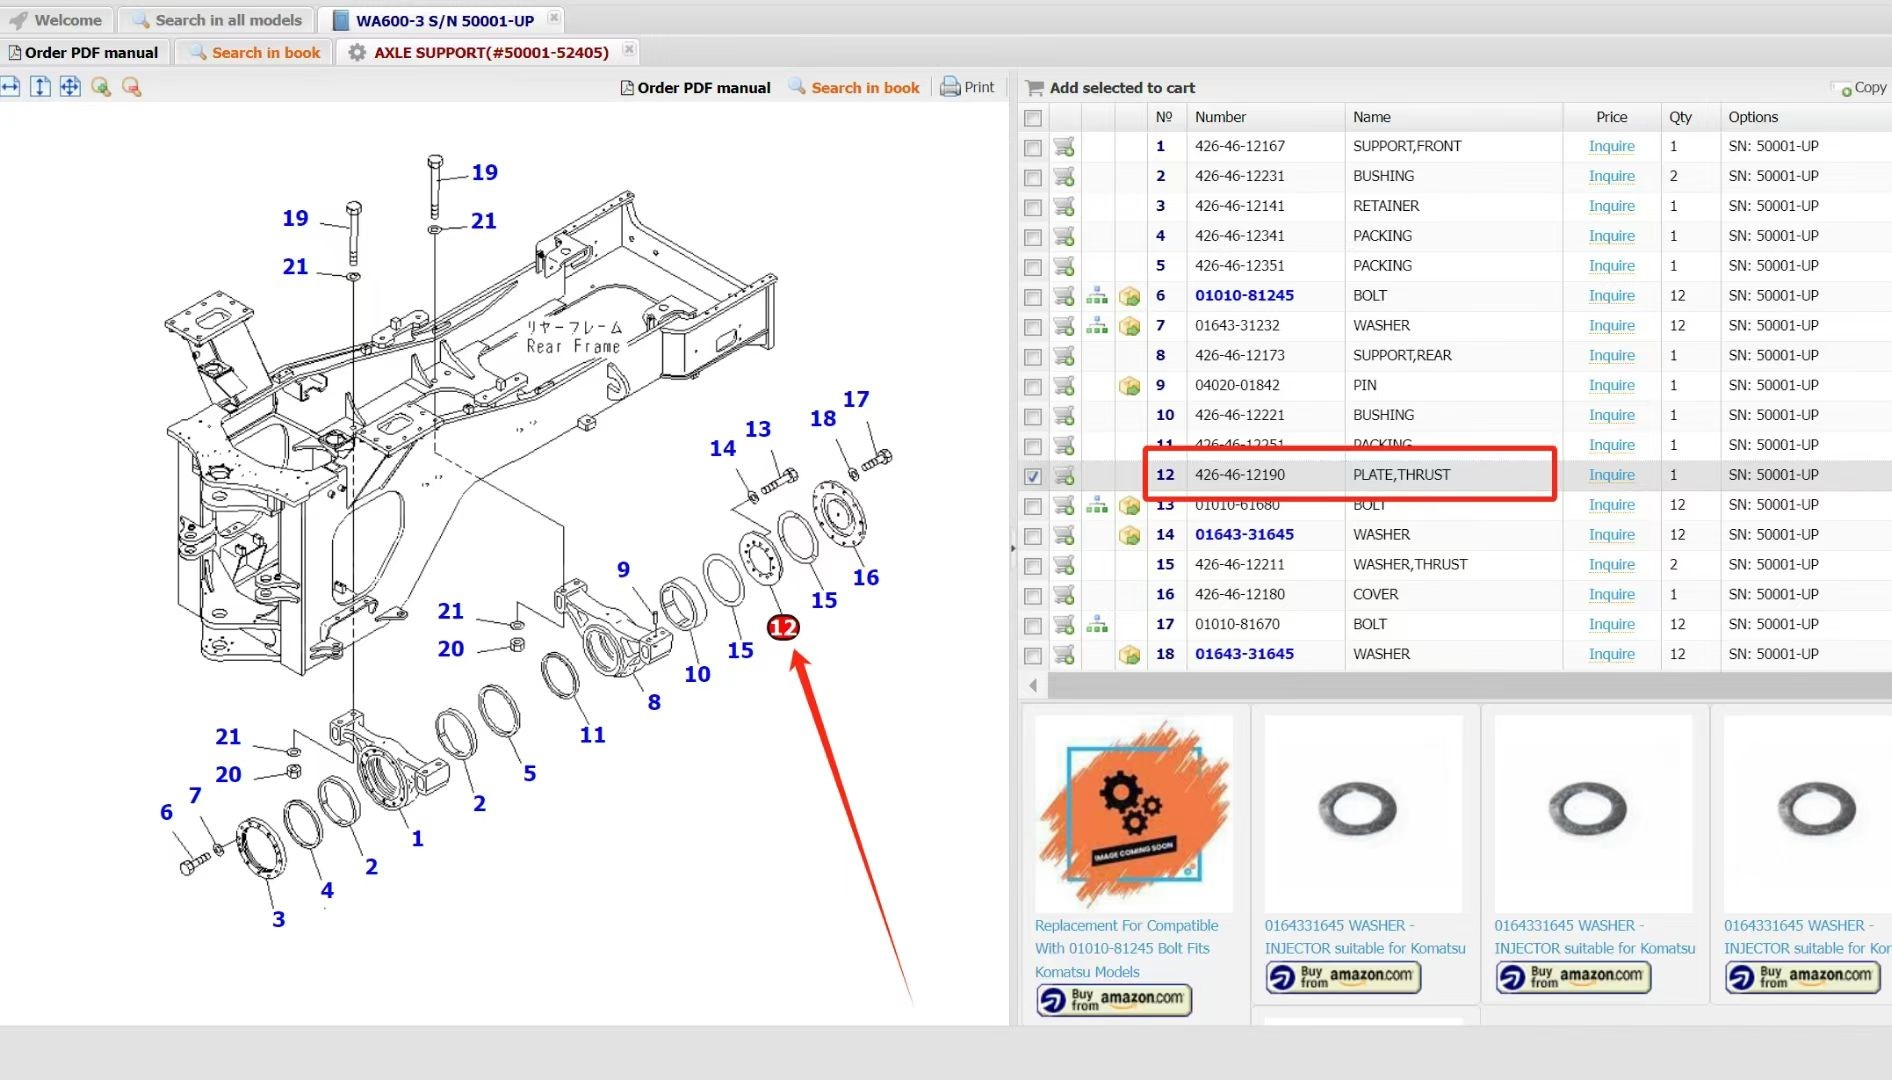Click Search in book in diagram toolbar
The height and width of the screenshot is (1080, 1892).
(855, 88)
